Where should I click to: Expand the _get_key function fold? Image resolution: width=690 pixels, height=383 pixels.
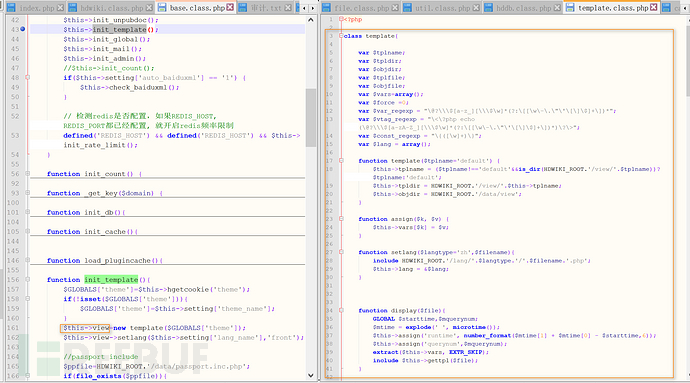27,193
